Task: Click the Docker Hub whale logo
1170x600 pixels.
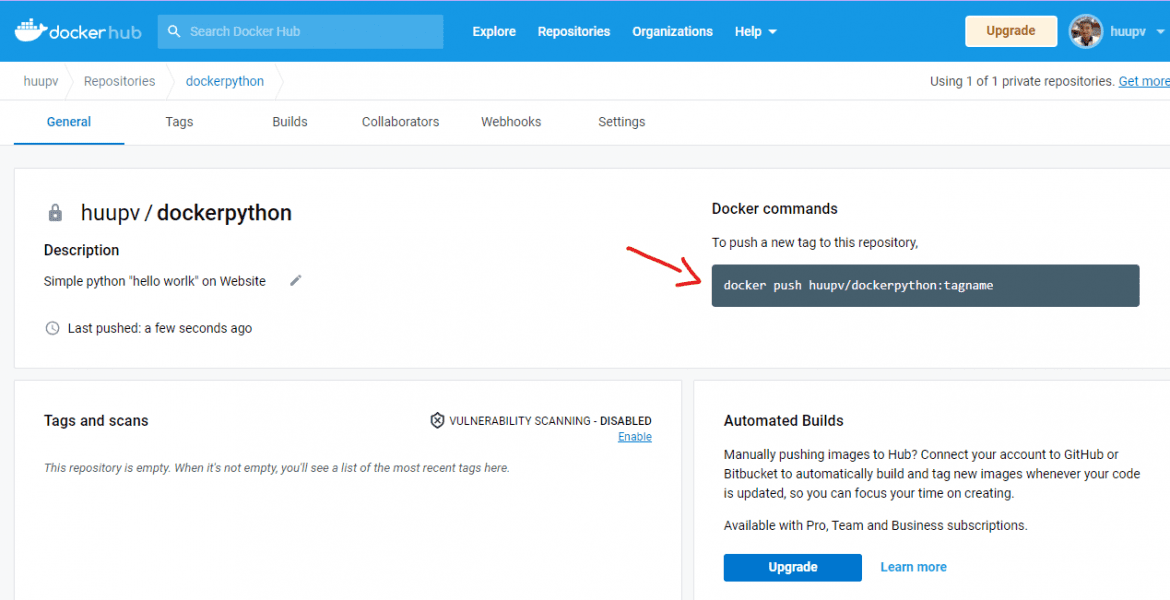Action: 32,30
